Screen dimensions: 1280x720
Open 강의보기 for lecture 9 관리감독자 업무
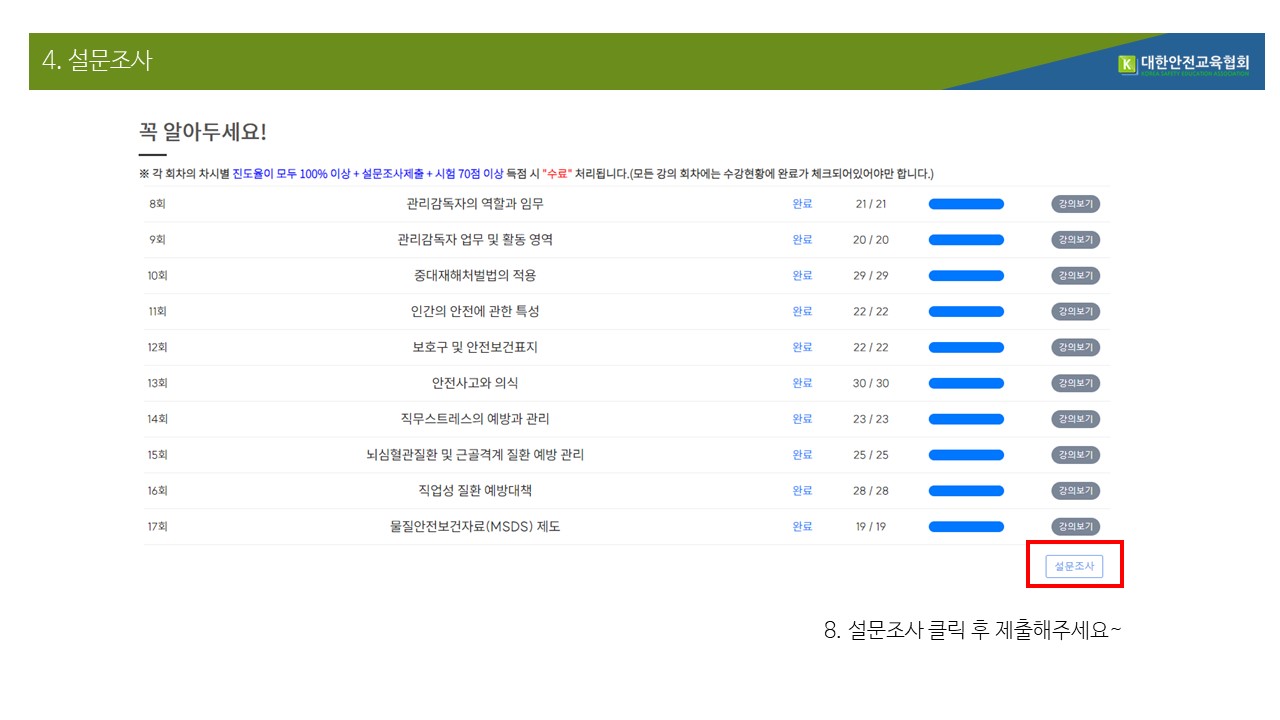[1075, 240]
